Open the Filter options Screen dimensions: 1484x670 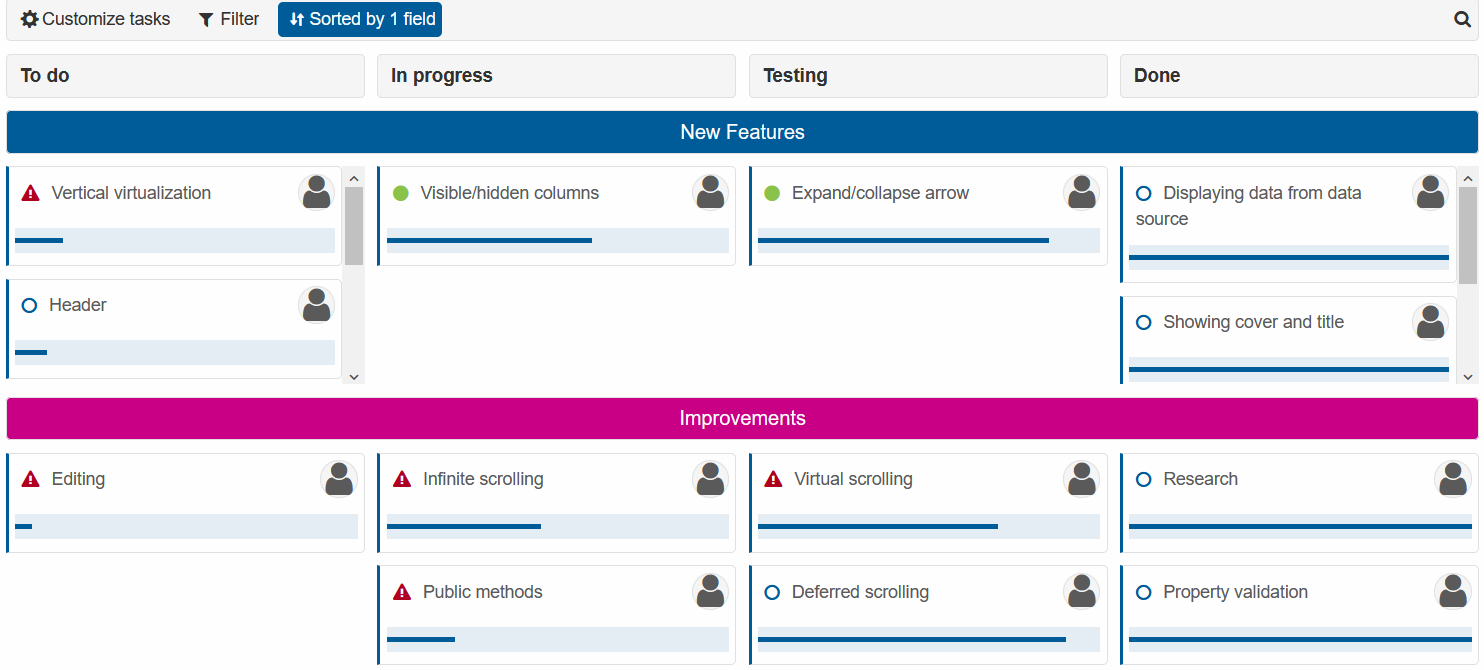pyautogui.click(x=229, y=19)
